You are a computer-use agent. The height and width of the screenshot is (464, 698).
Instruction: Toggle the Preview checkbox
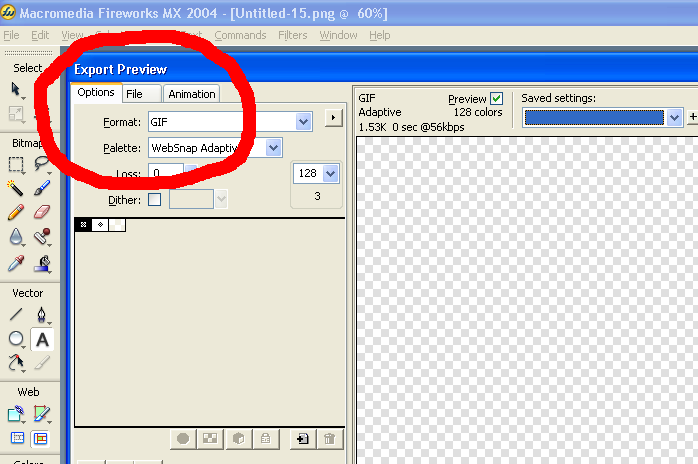(x=496, y=98)
